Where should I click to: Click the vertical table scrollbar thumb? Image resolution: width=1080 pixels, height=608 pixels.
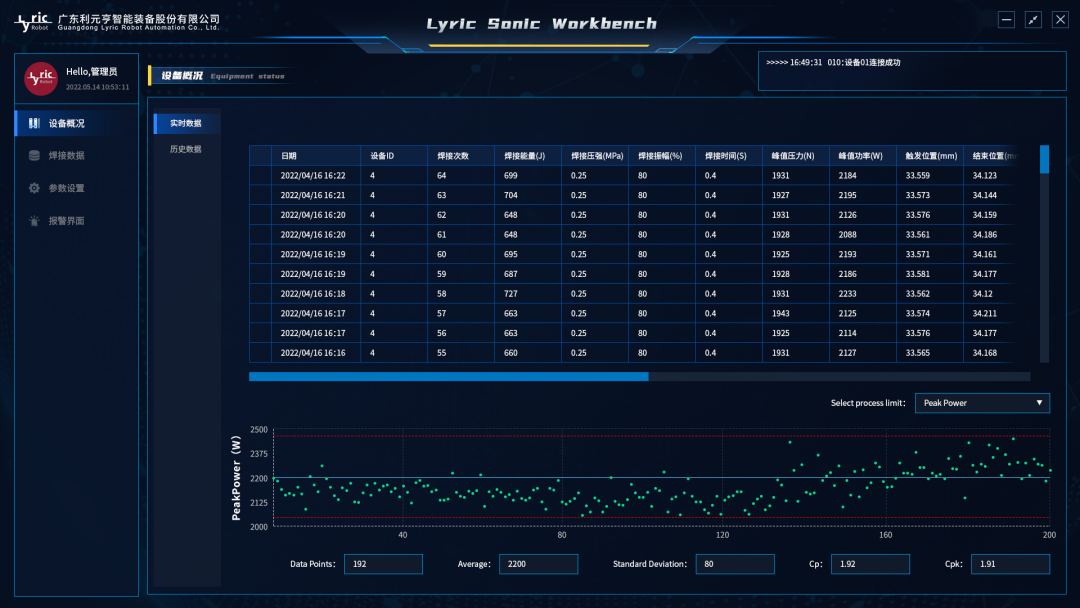(x=1044, y=160)
